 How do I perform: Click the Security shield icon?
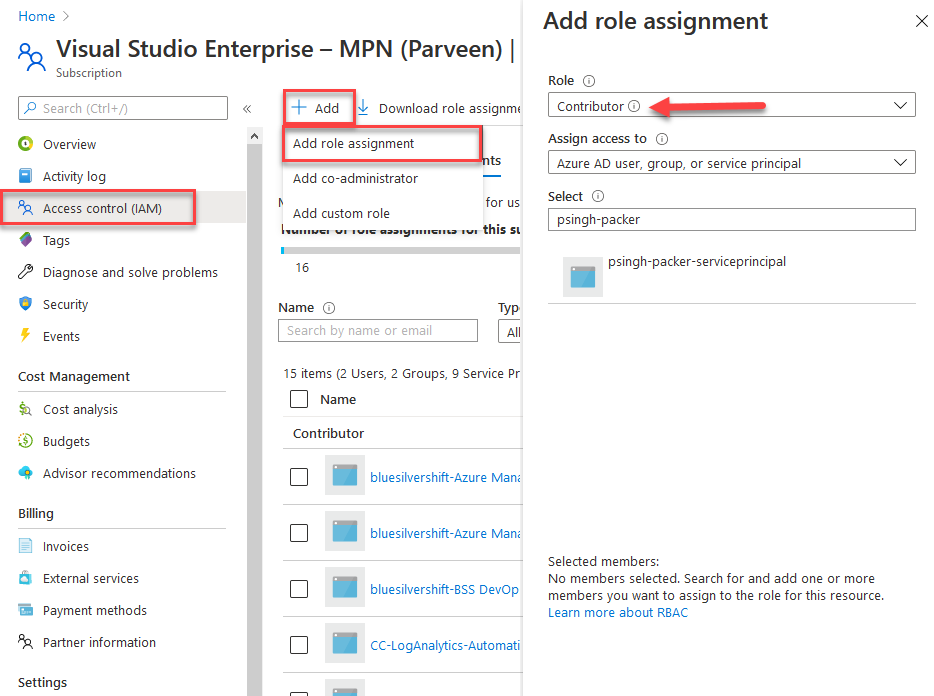point(26,304)
